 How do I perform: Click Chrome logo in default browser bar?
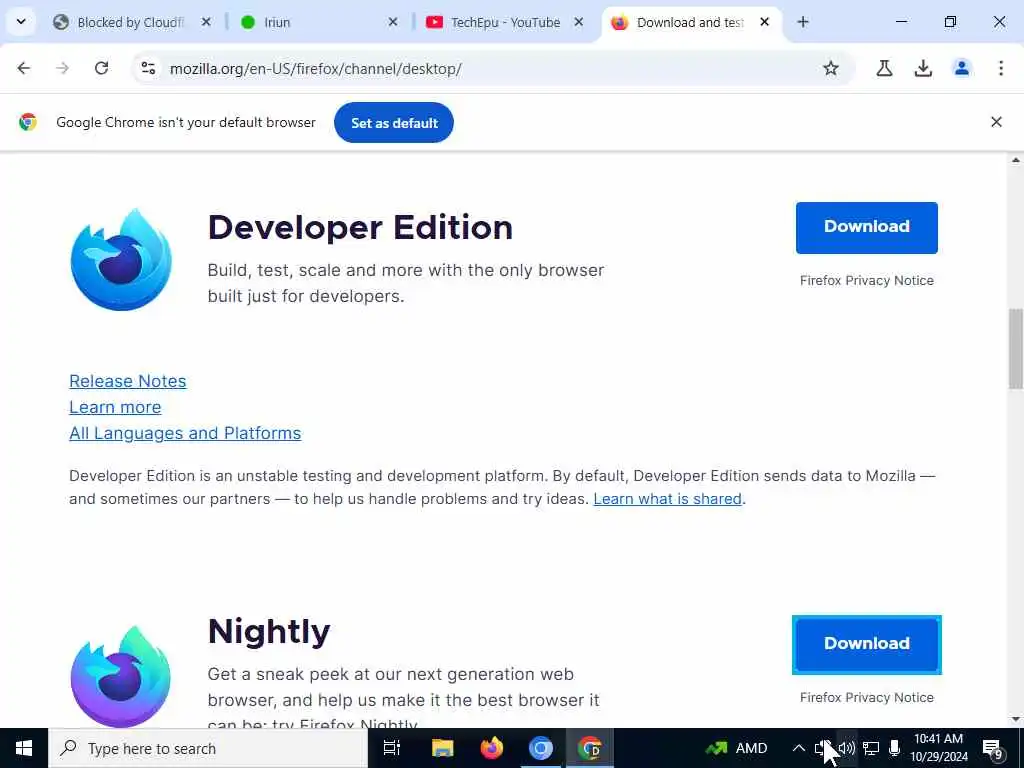click(28, 122)
